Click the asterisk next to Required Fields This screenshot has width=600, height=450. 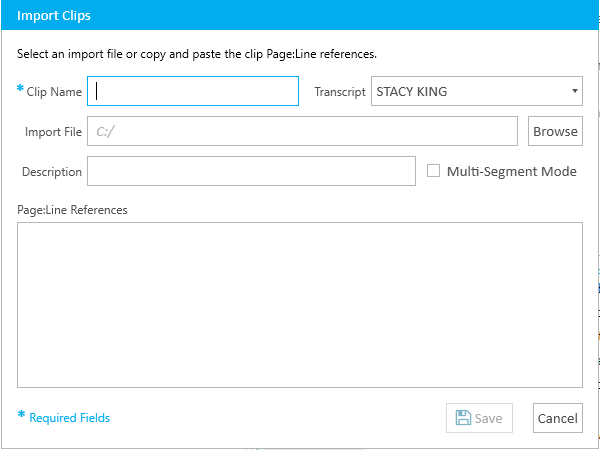click(x=21, y=415)
